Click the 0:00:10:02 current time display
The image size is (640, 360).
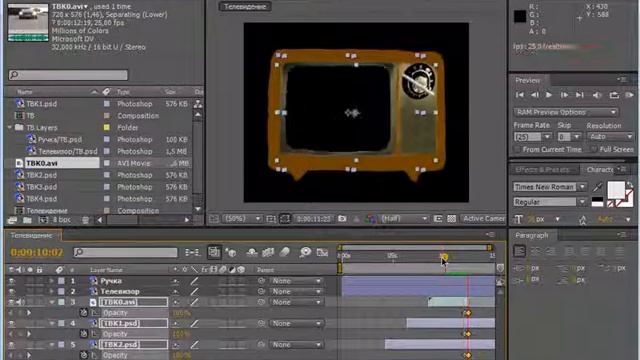[37, 252]
